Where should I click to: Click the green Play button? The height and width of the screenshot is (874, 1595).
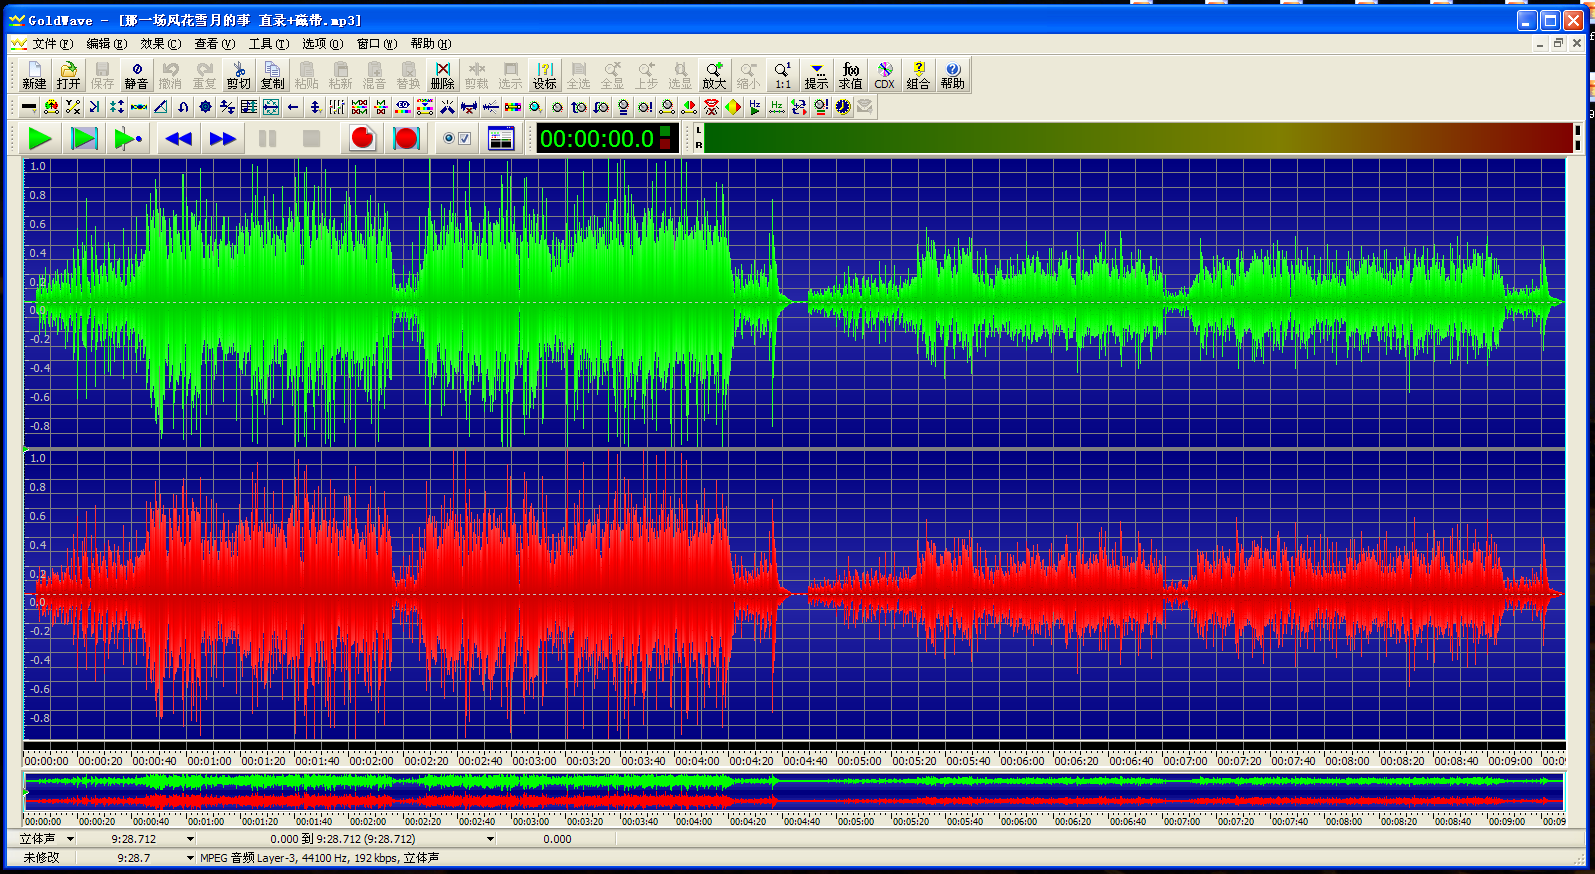40,139
